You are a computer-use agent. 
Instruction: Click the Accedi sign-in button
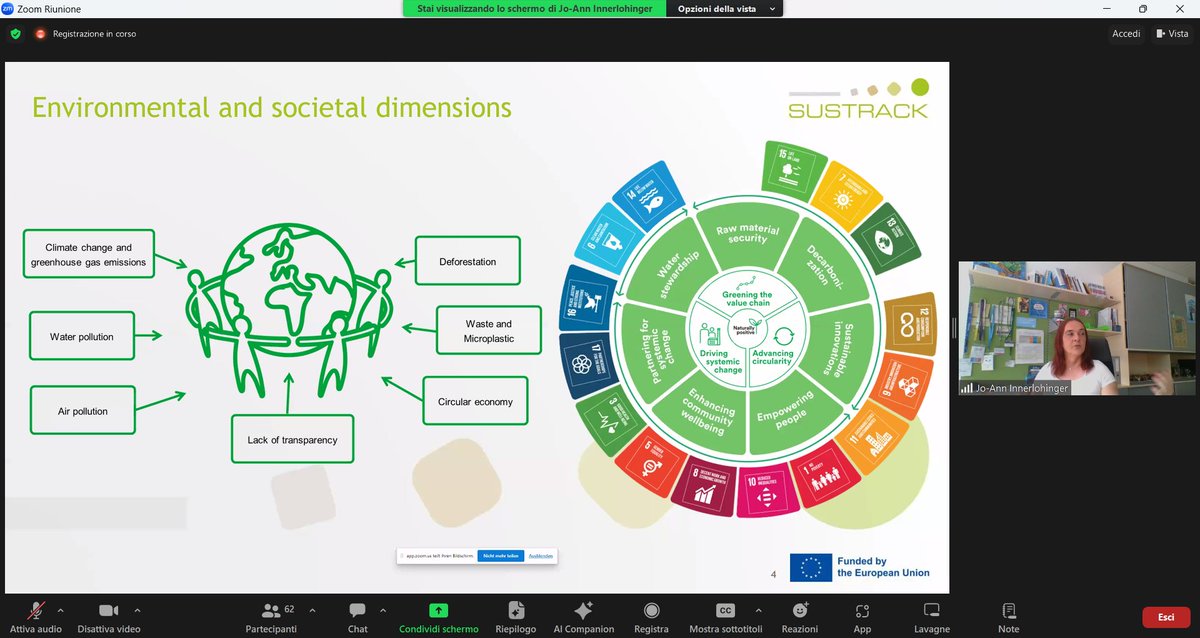point(1126,33)
